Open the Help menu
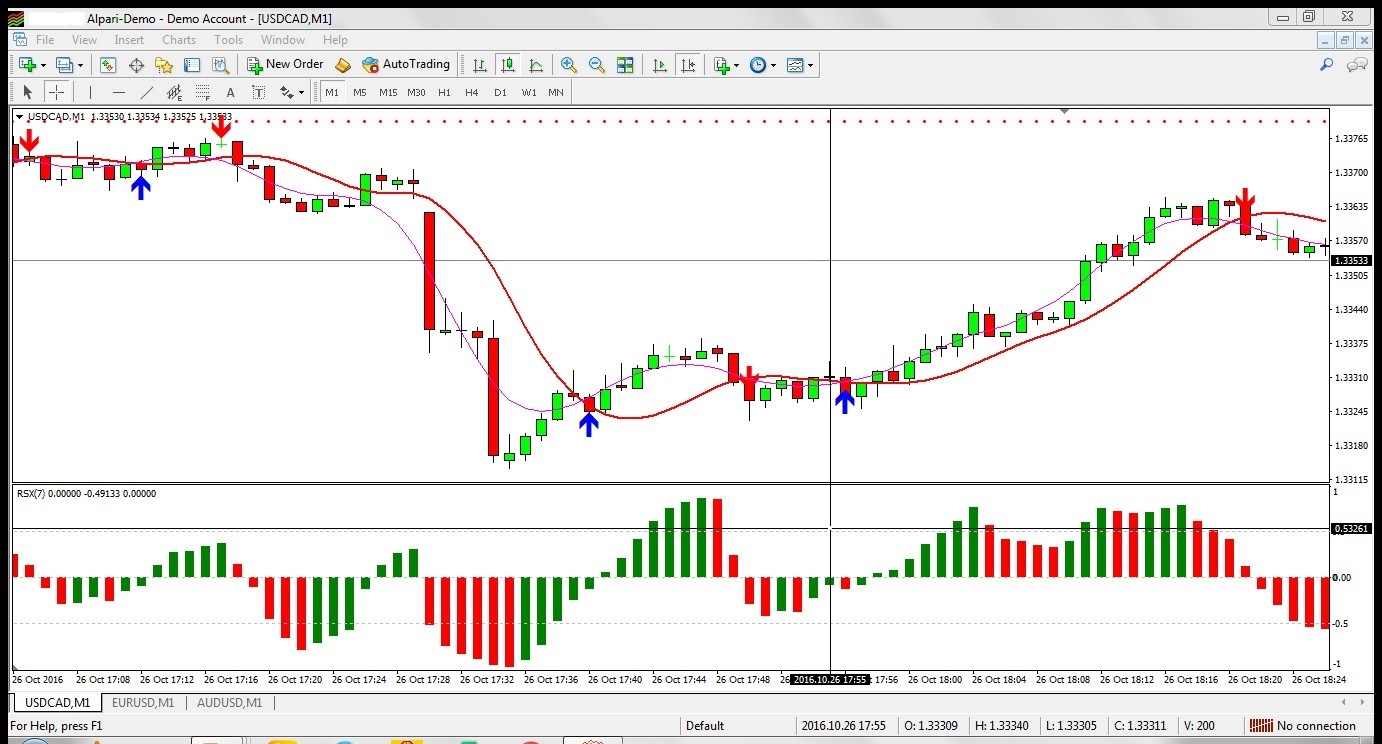 (335, 40)
